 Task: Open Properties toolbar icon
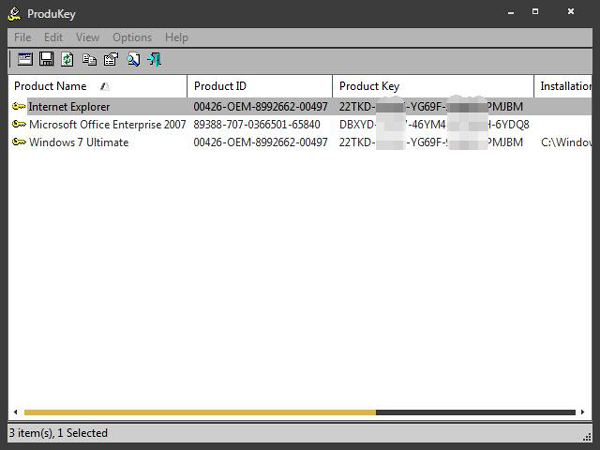(111, 59)
